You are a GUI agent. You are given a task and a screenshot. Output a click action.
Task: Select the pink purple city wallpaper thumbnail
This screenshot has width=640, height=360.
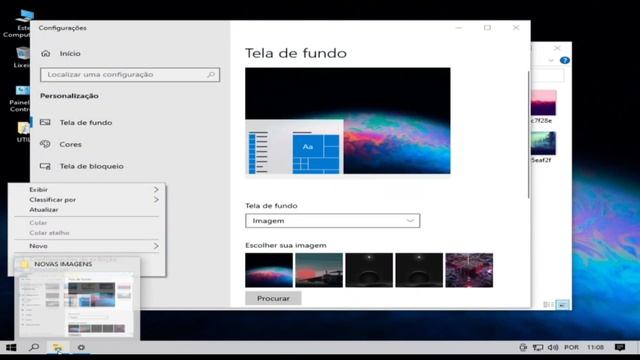[469, 270]
